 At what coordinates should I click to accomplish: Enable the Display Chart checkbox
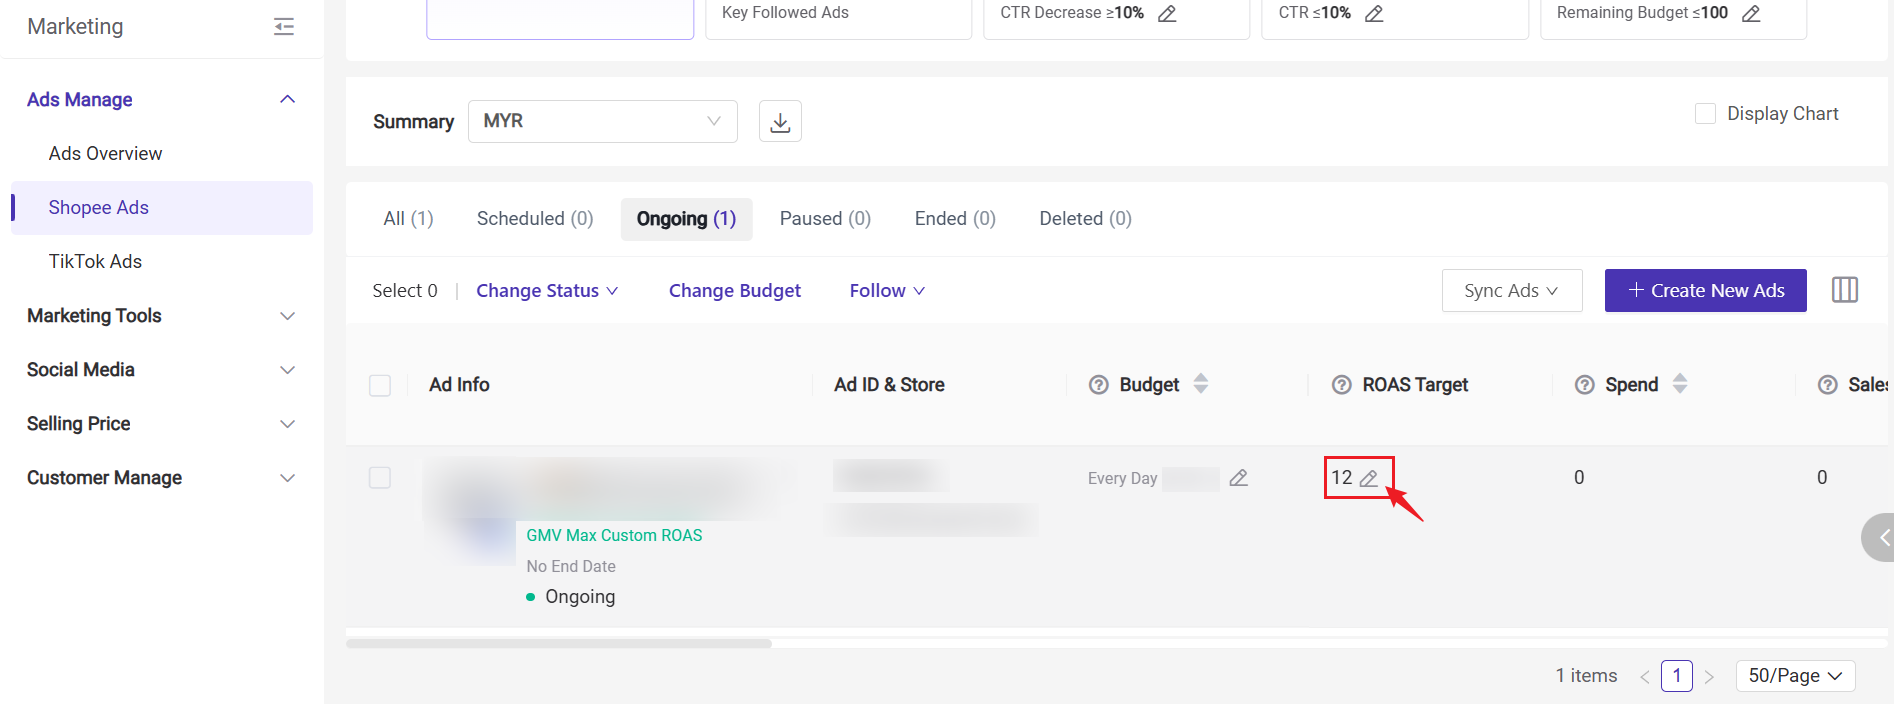1705,114
